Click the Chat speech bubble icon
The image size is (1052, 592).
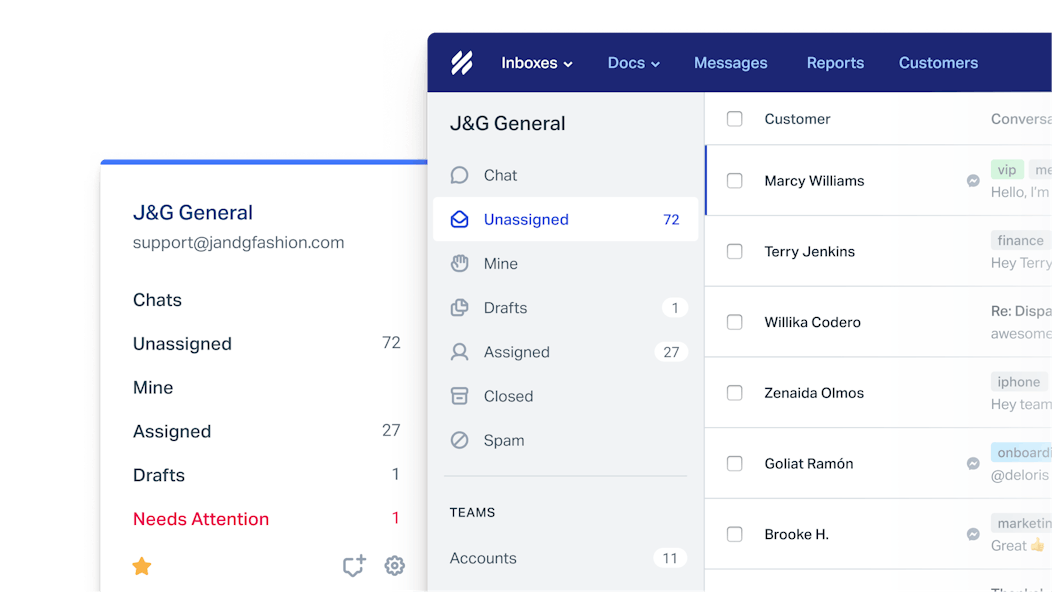460,175
